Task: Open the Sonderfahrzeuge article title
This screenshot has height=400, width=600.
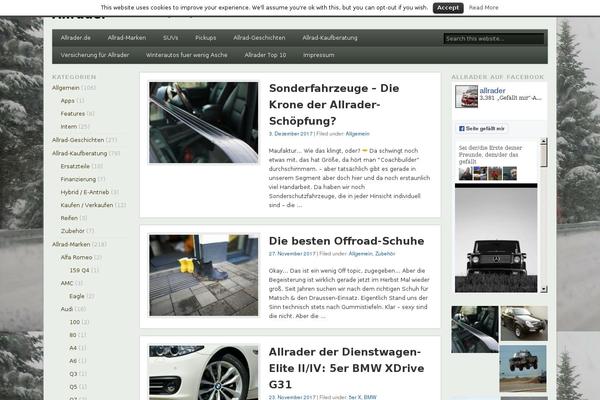Action: point(334,104)
